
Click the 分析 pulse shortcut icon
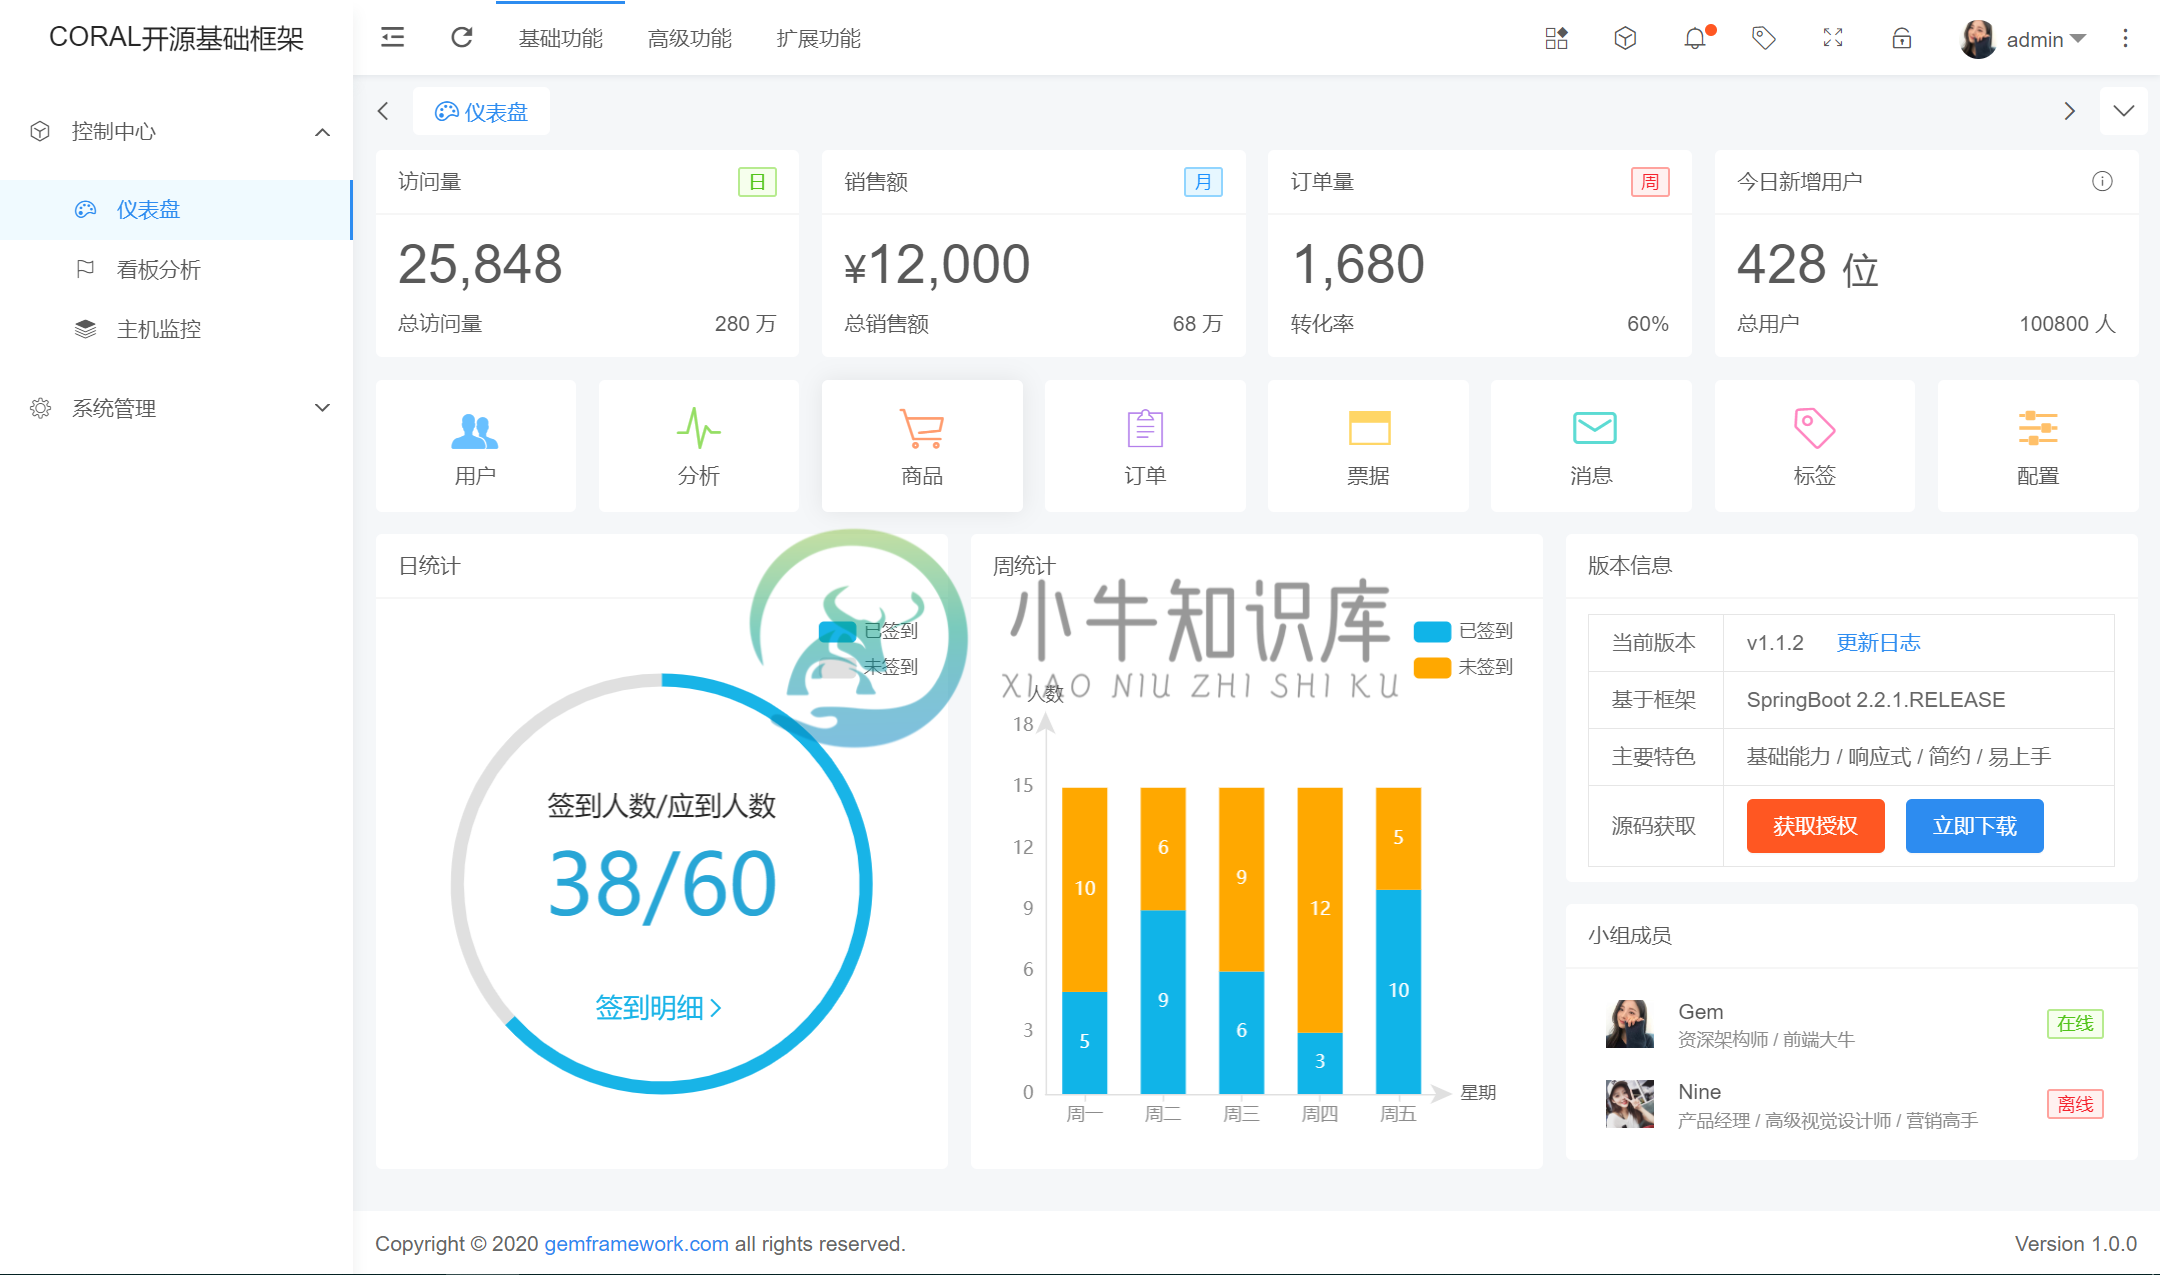[x=698, y=428]
